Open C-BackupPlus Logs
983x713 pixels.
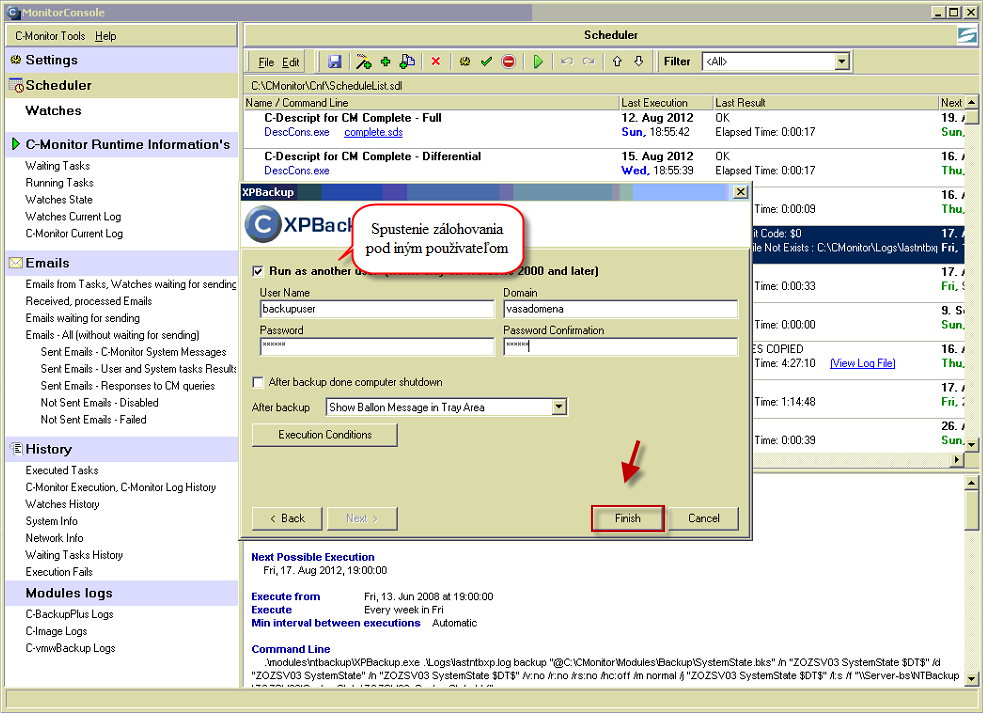pos(69,614)
